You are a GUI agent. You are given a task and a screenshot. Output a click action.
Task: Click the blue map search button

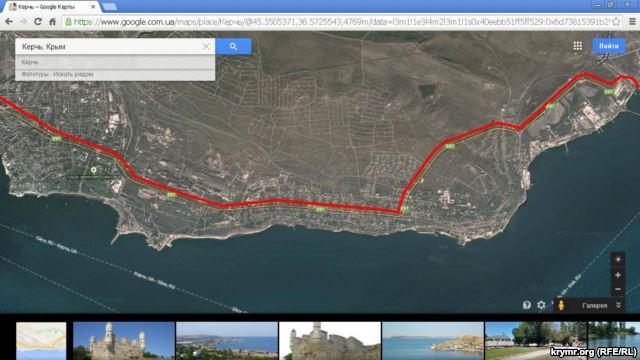click(233, 47)
